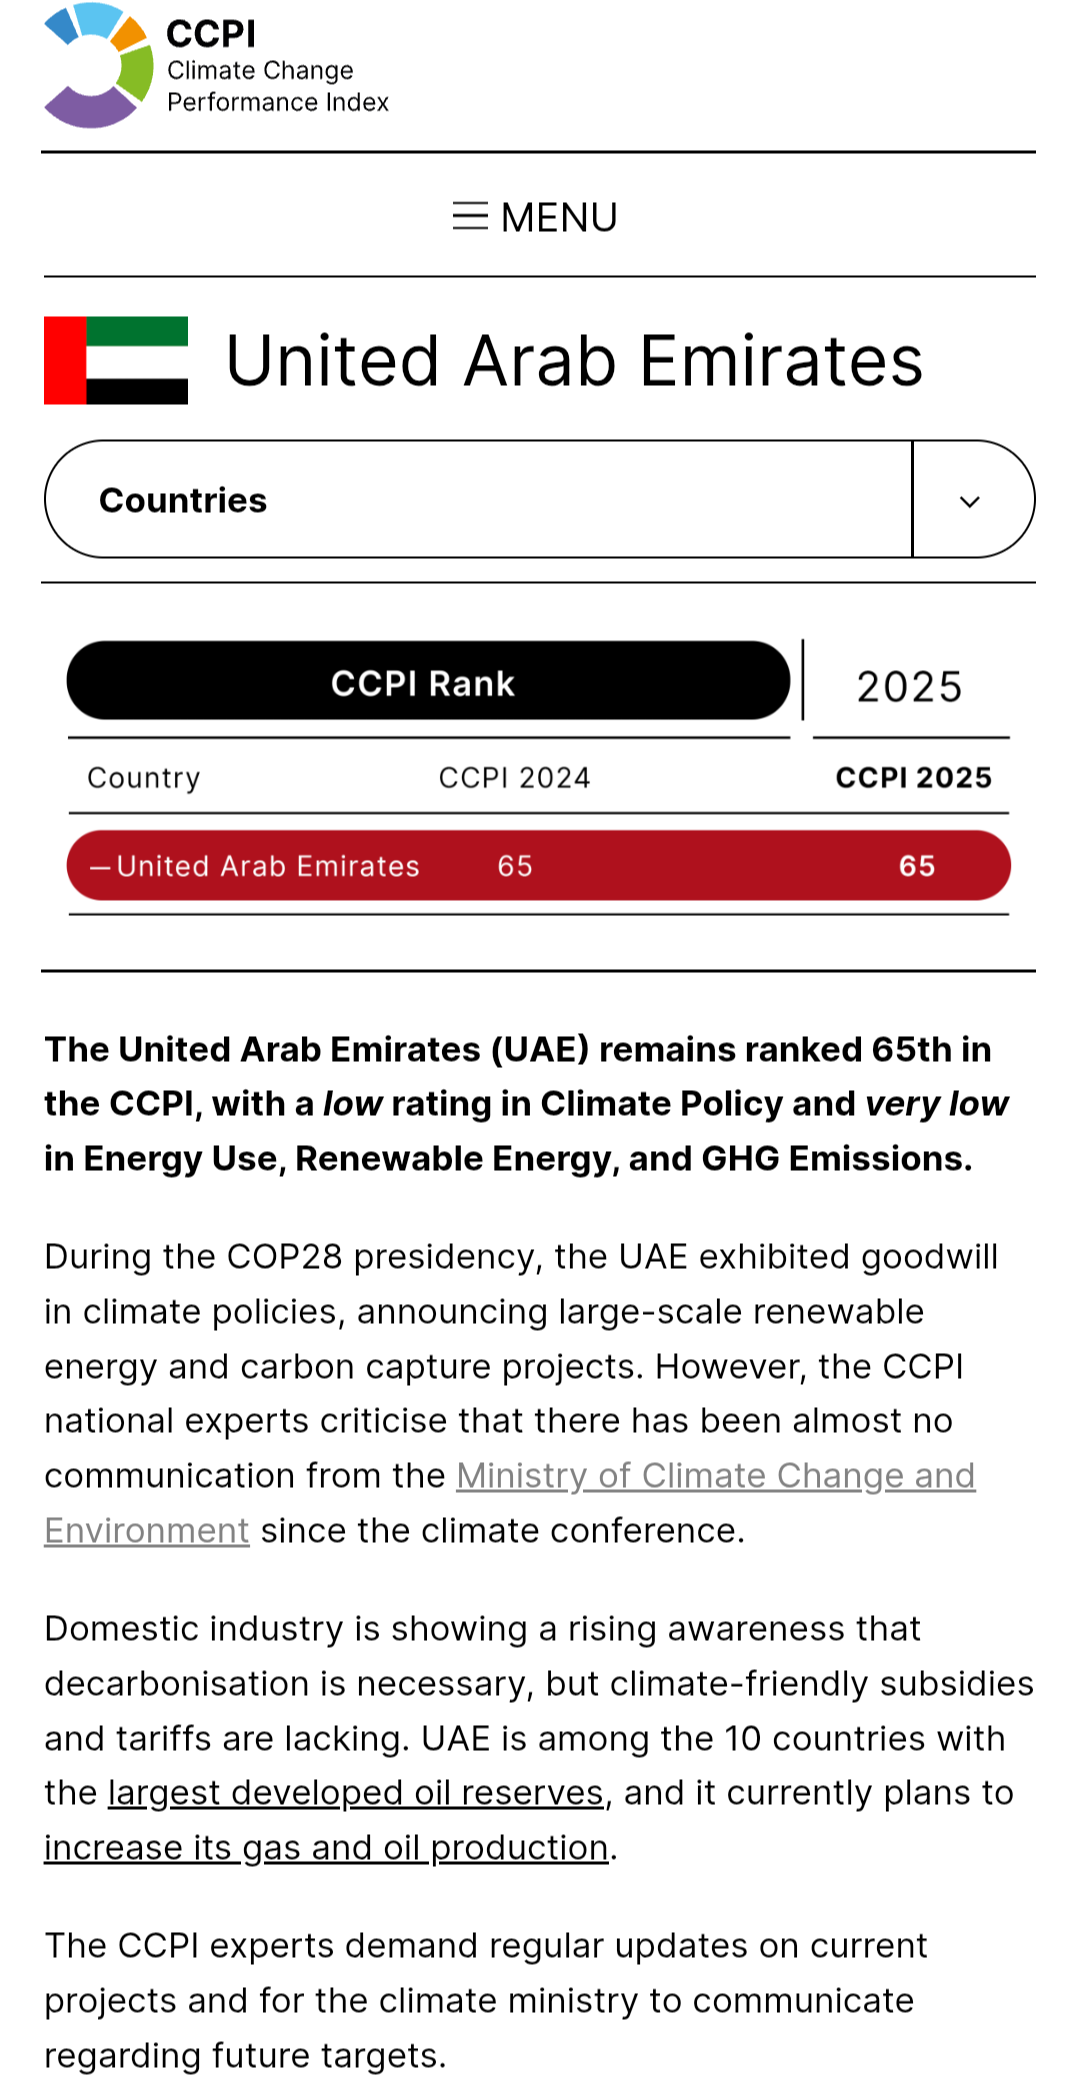Tap the hamburger menu icon
The width and height of the screenshot is (1080, 2098).
(470, 216)
